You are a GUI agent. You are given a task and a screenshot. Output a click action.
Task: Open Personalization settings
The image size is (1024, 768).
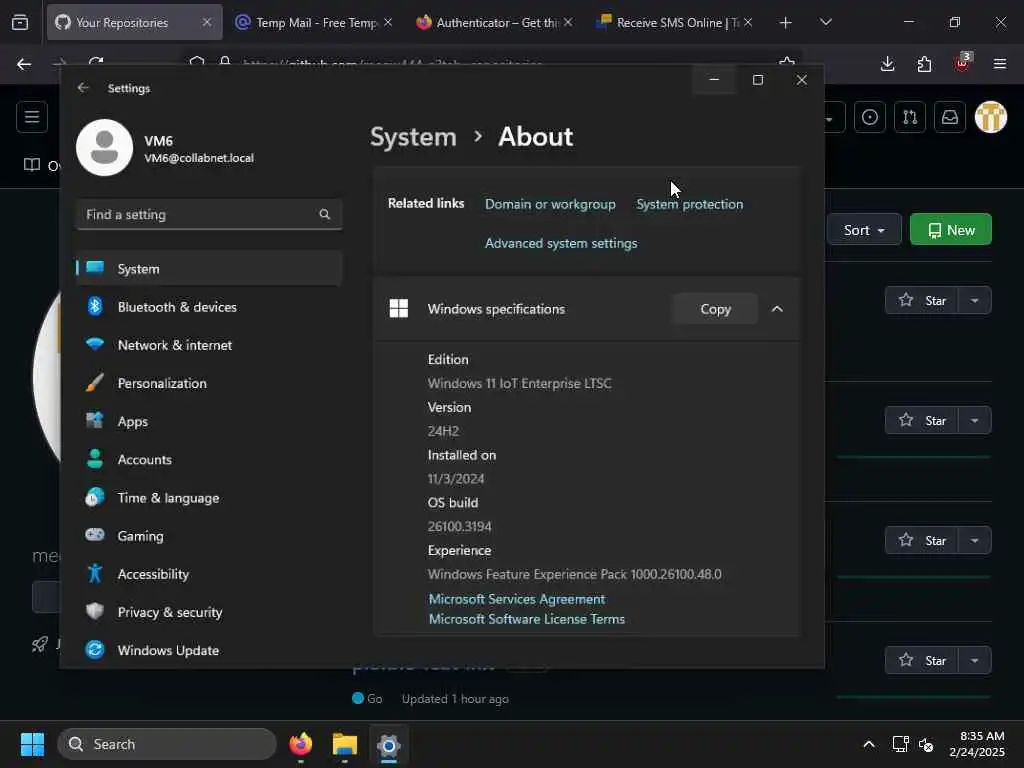pos(209,383)
